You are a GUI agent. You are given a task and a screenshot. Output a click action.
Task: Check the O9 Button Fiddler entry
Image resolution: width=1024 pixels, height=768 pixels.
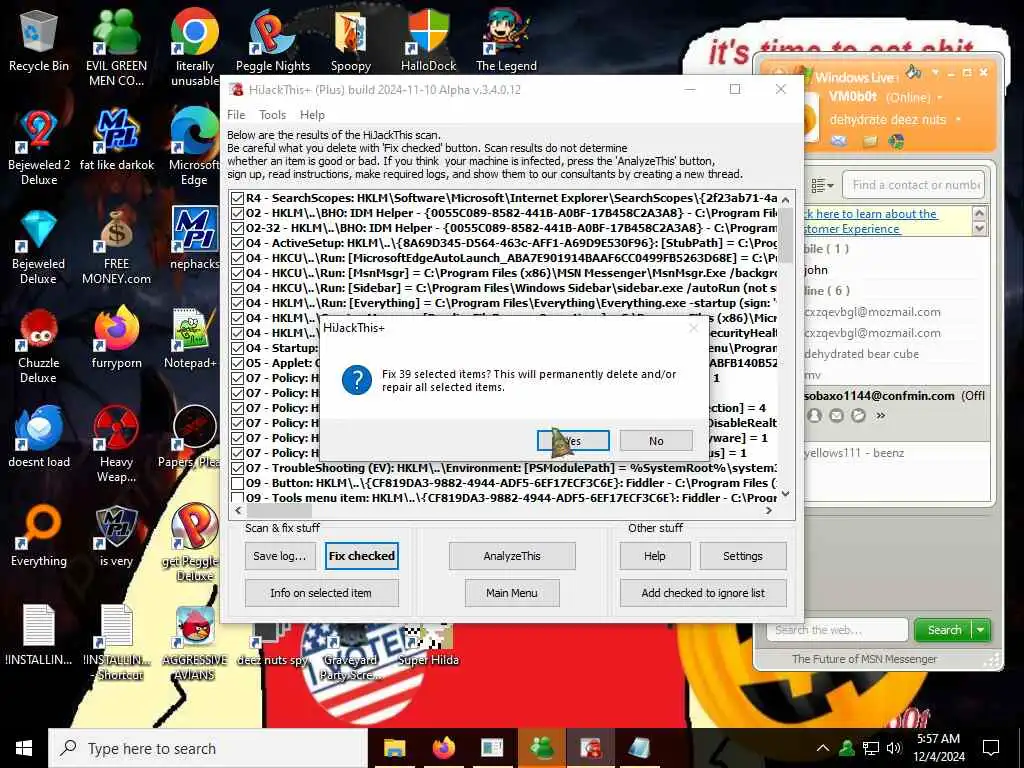237,484
